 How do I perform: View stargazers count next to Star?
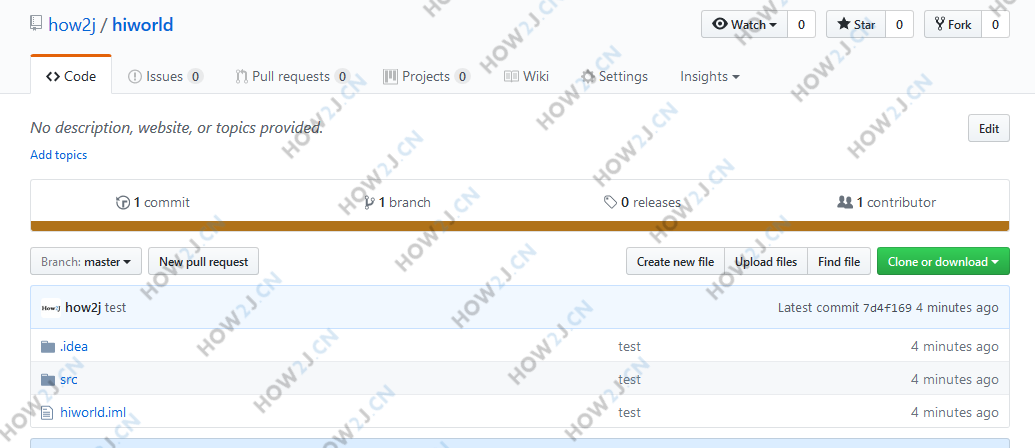[899, 24]
